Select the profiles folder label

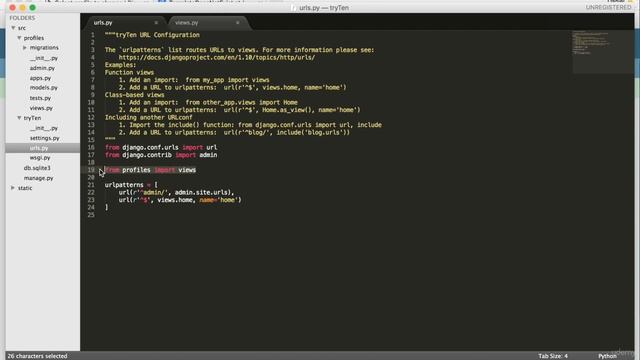[x=33, y=38]
